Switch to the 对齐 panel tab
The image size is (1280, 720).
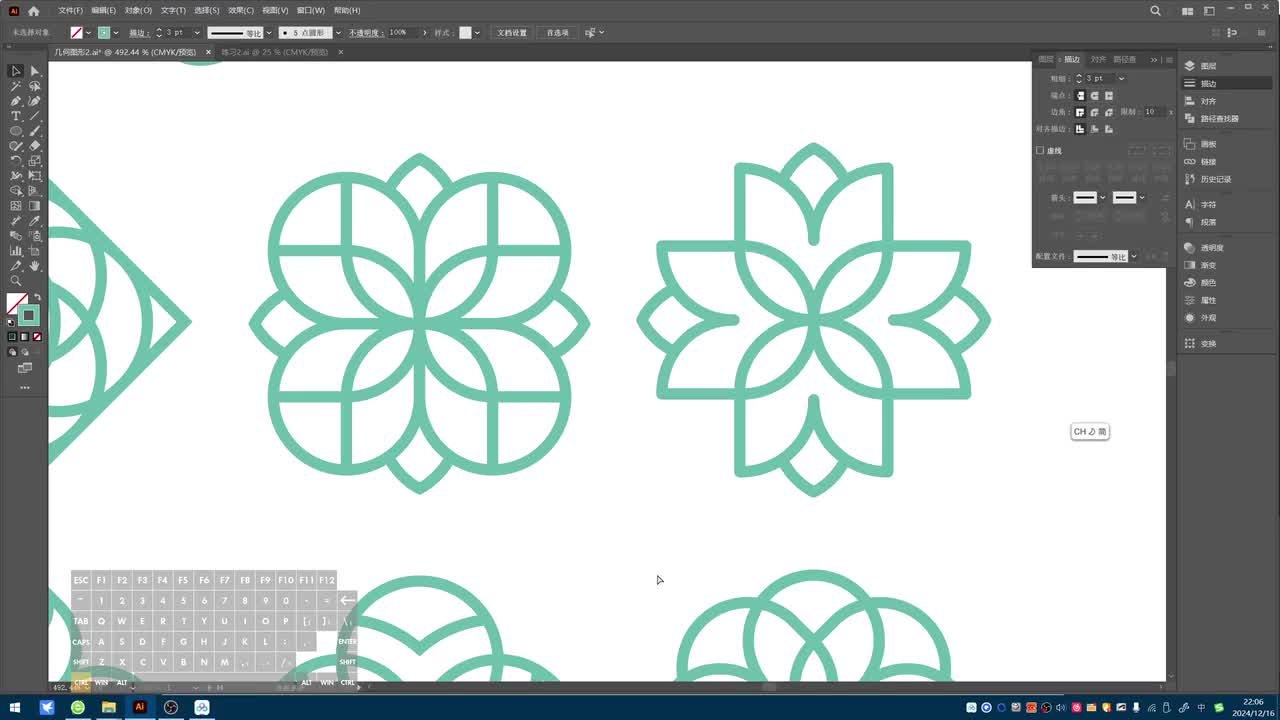click(1098, 60)
